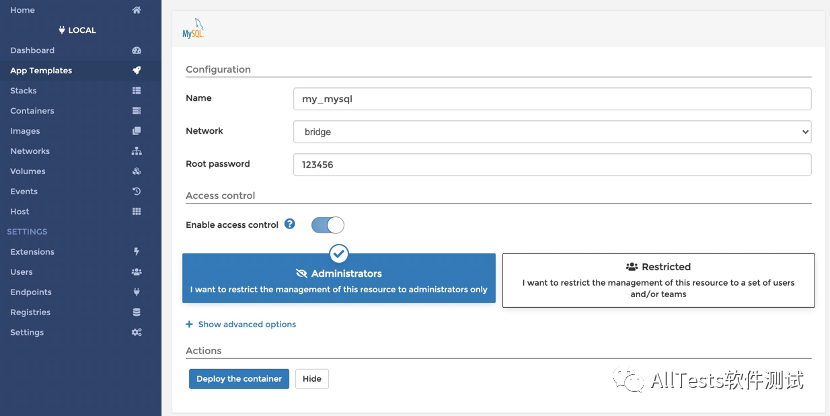Click the access control help question icon
The width and height of the screenshot is (830, 416).
290,224
